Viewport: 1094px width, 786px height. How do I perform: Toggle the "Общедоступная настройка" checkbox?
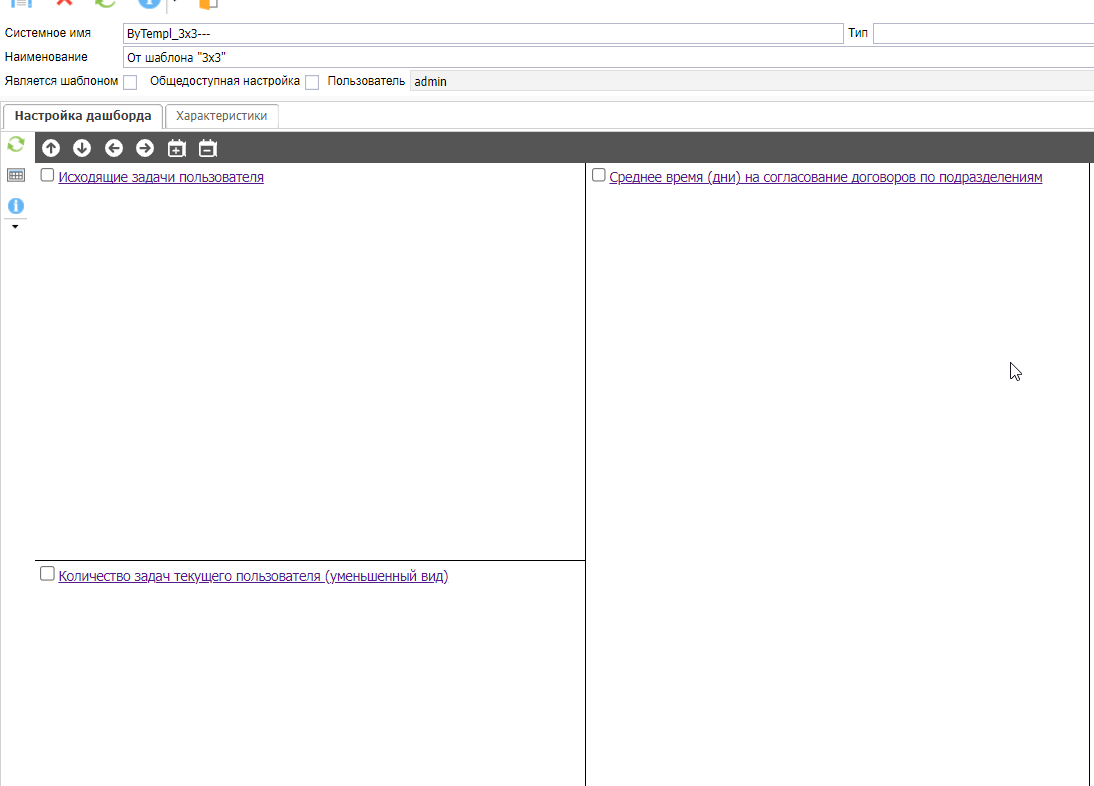point(312,82)
